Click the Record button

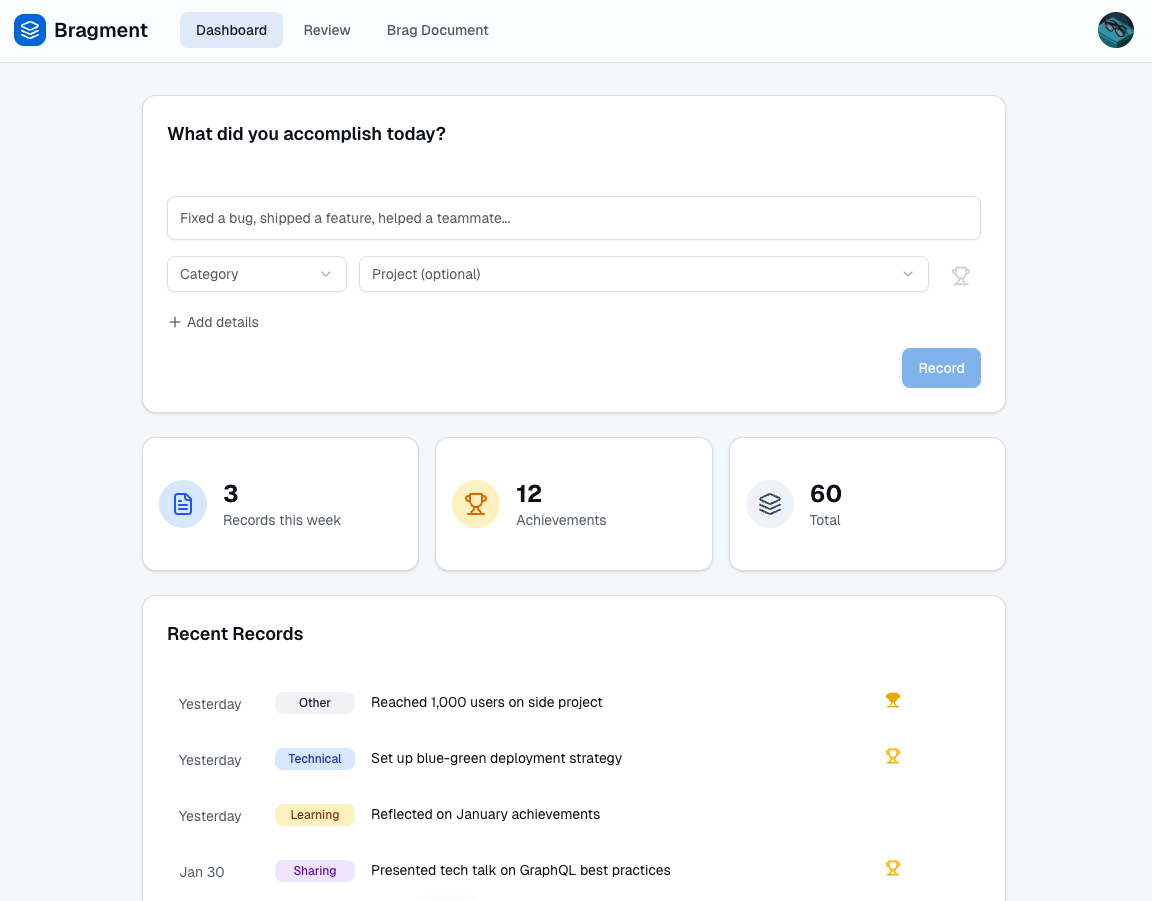941,368
